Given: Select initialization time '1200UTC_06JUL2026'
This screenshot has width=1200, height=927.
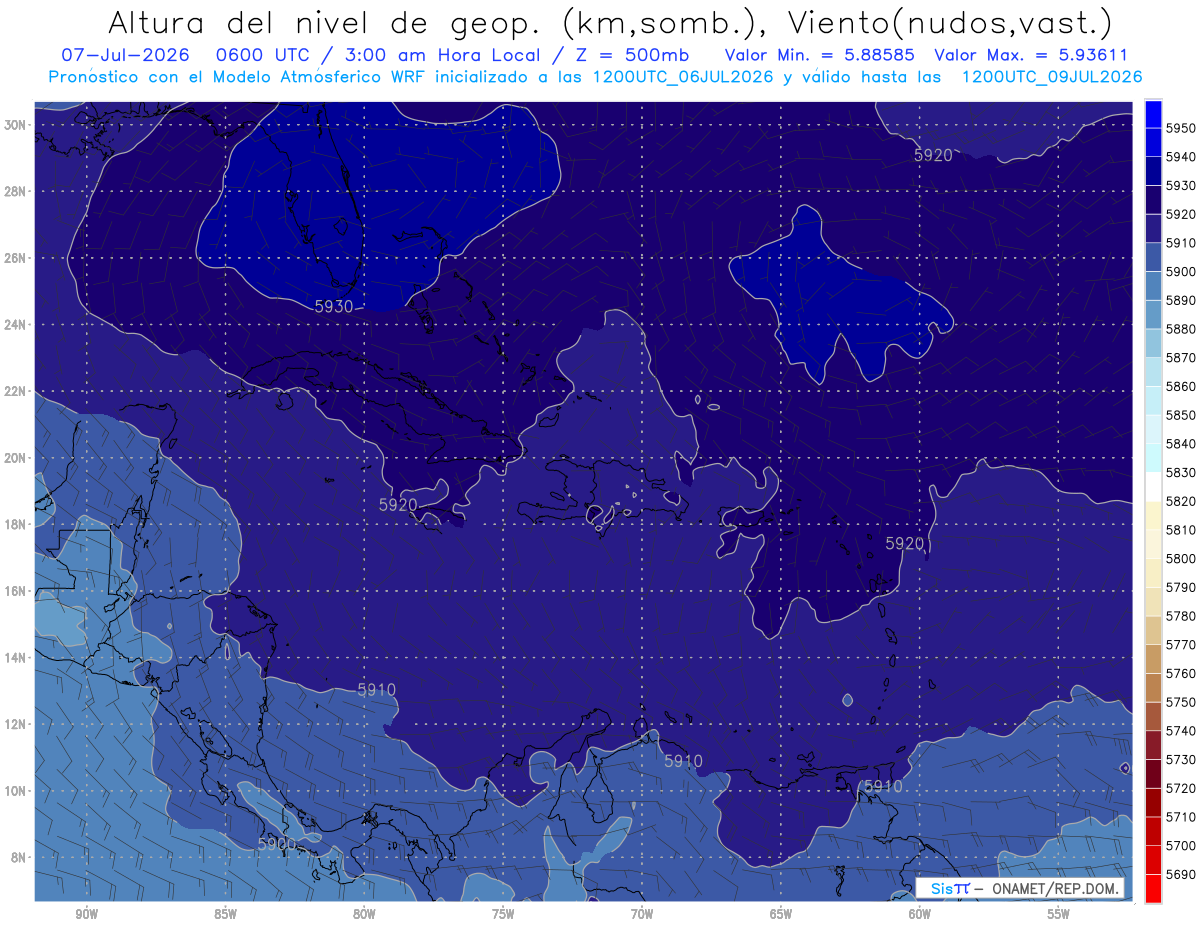Looking at the screenshot, I should pyautogui.click(x=682, y=76).
